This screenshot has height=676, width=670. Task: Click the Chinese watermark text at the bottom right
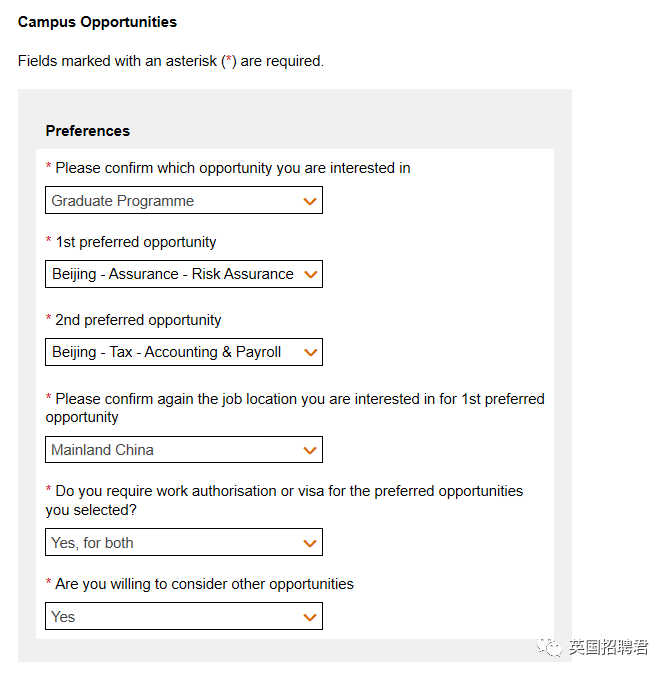pos(608,647)
